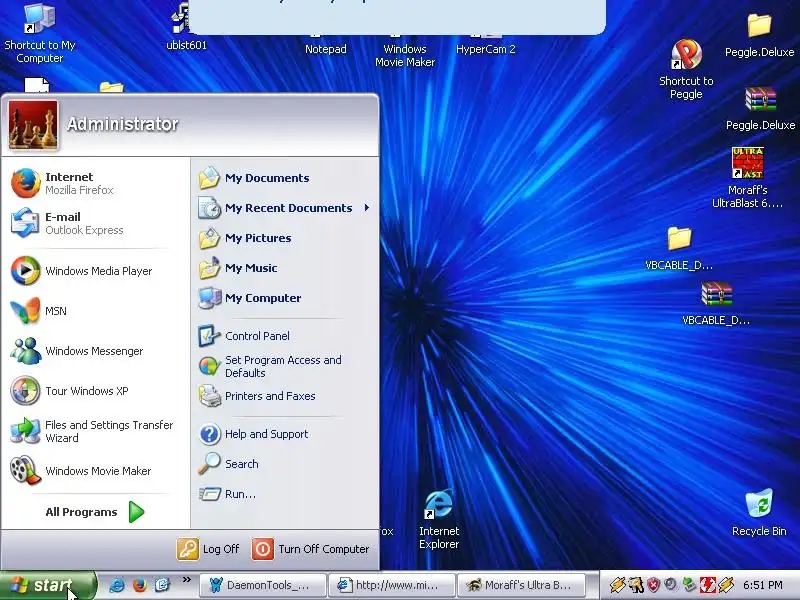This screenshot has width=800, height=600.
Task: Select the VBCABLE_D... folder icon
Action: (679, 248)
